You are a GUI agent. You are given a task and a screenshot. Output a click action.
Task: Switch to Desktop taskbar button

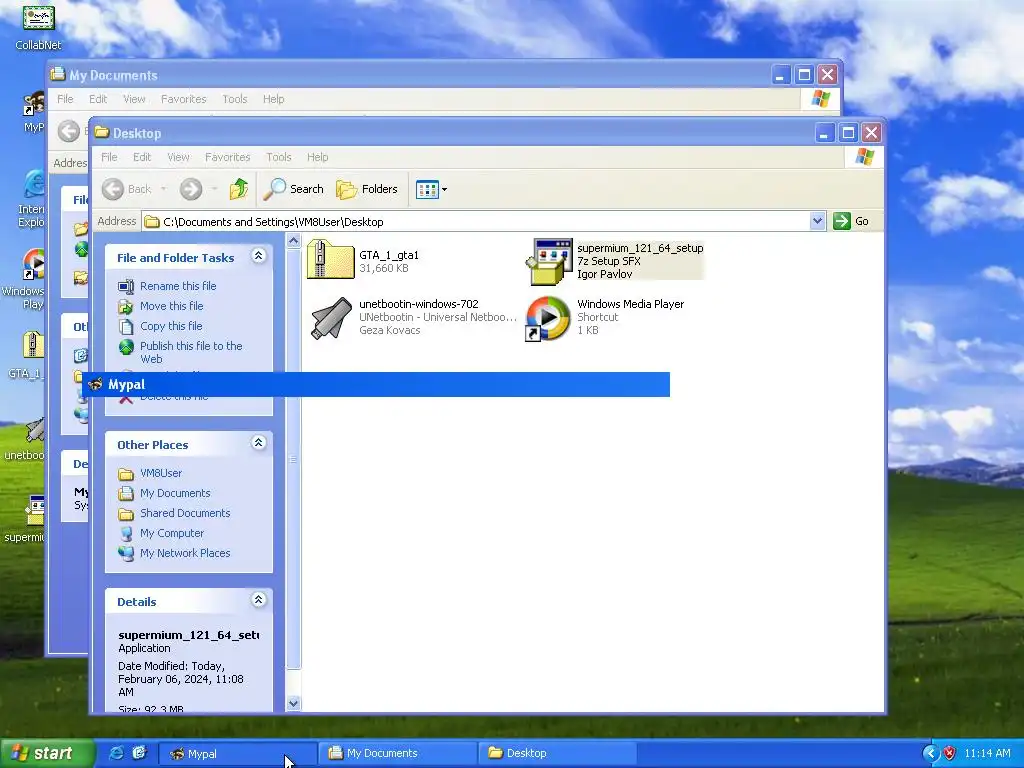click(556, 754)
